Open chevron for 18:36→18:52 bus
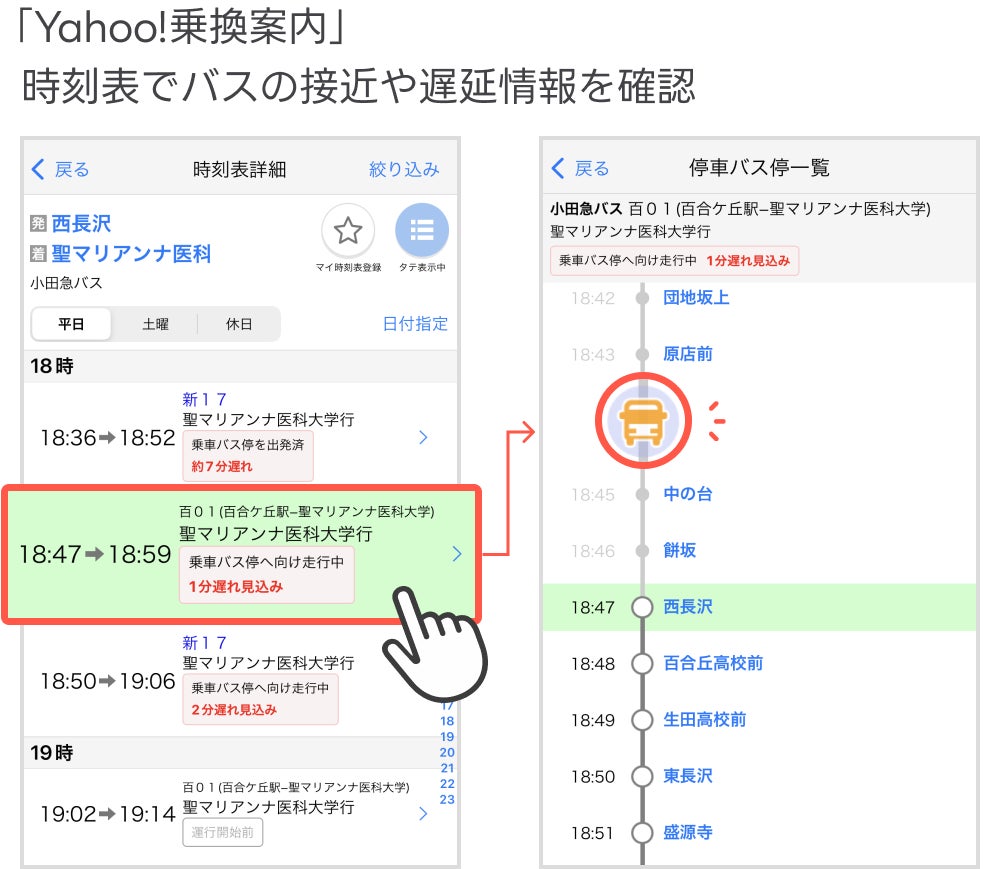This screenshot has height=869, width=1000. click(x=423, y=437)
